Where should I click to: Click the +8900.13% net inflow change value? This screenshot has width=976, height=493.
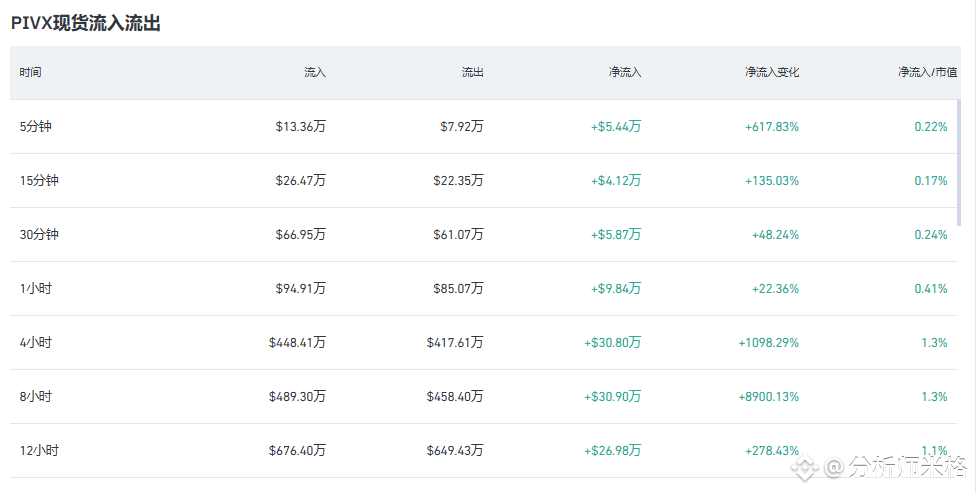pos(768,397)
